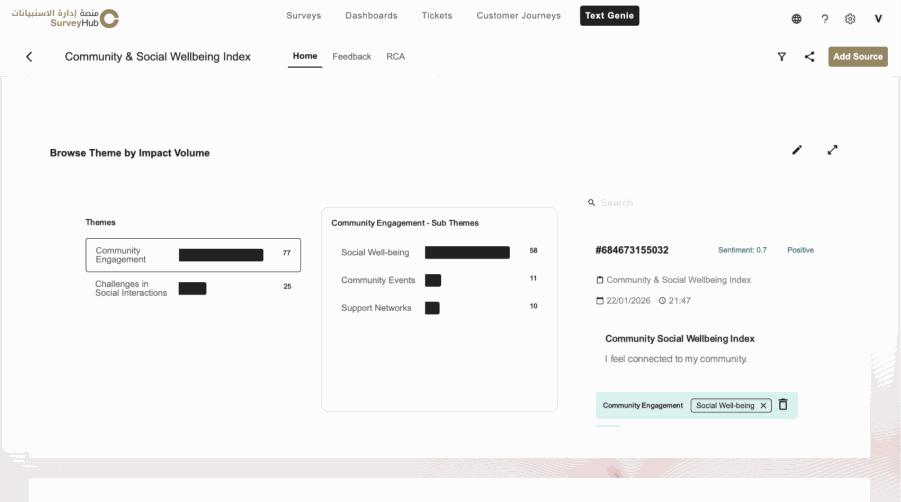Click Community & Social Wellbeing Index source label
The height and width of the screenshot is (502, 901).
(679, 280)
